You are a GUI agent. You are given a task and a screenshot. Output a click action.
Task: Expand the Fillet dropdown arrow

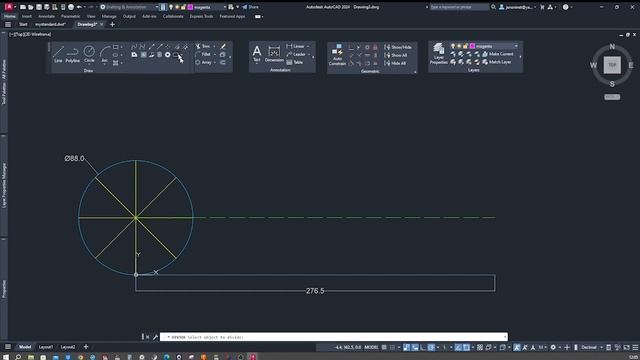[x=215, y=54]
